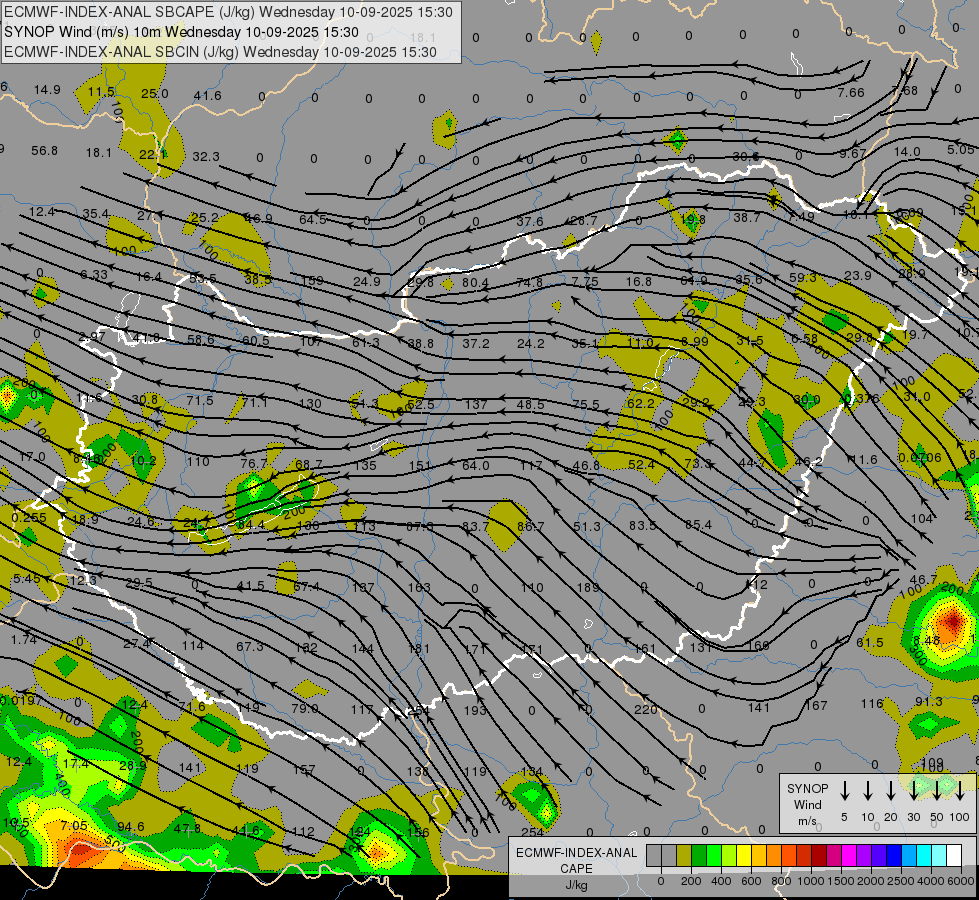Pick the white swatch ending the CAPE scale
Viewport: 979px width, 900px height.
(x=954, y=855)
